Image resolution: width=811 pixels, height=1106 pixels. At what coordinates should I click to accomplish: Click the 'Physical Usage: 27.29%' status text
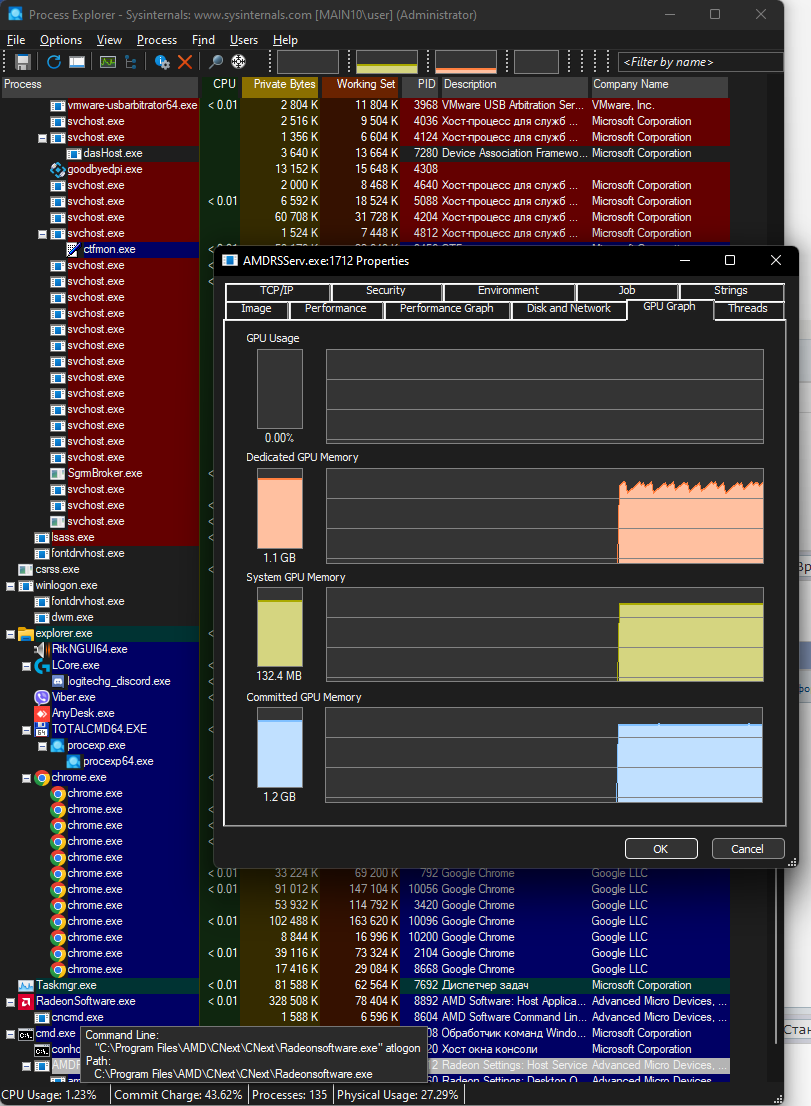[x=398, y=1095]
